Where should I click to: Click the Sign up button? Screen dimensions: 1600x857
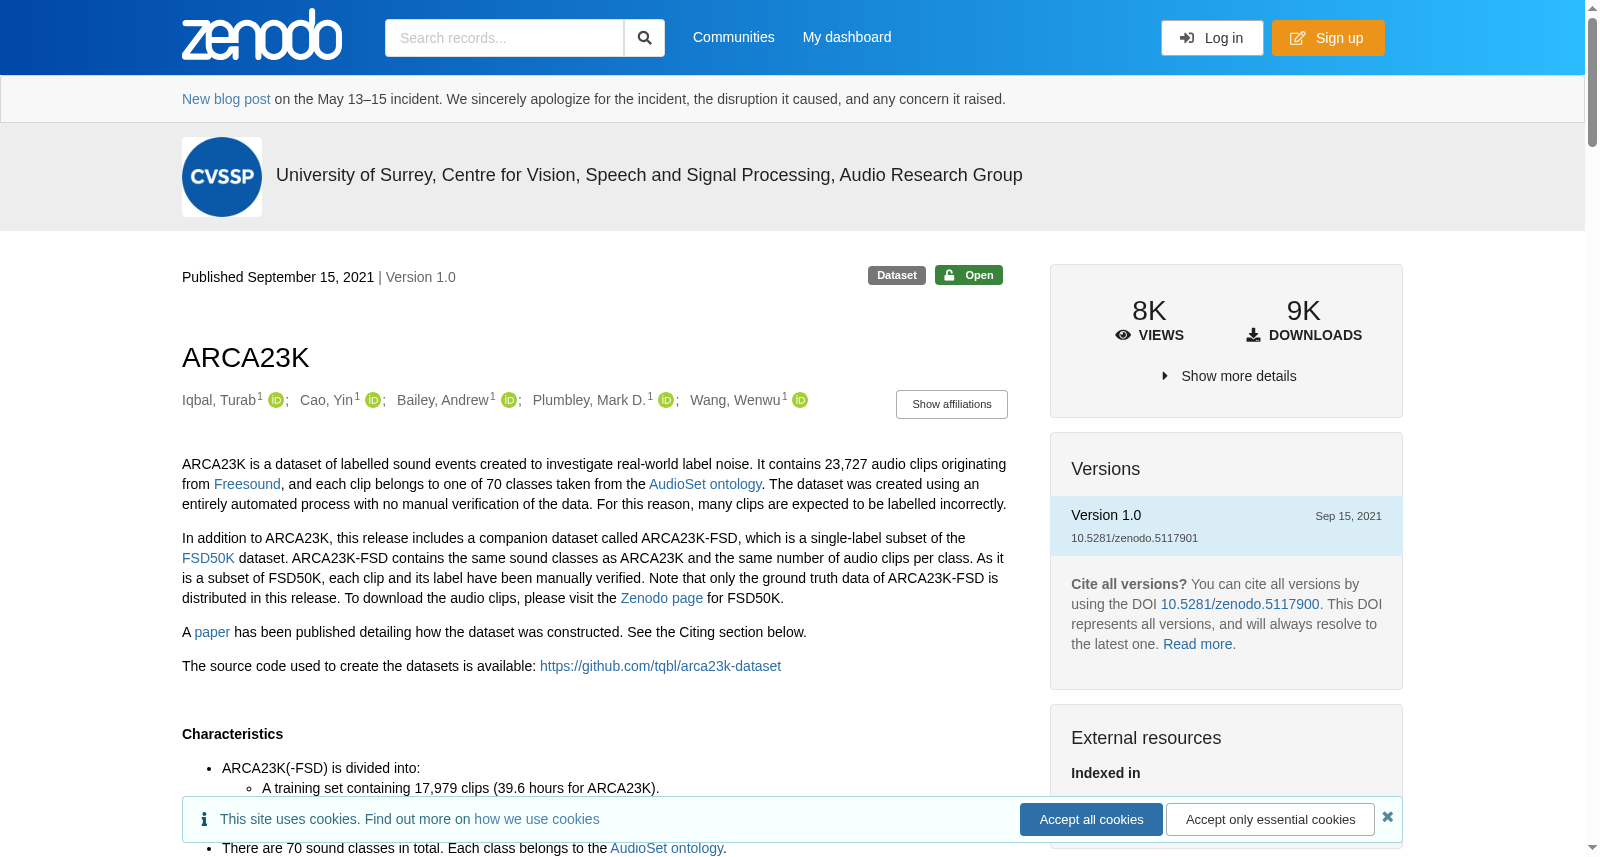point(1328,38)
